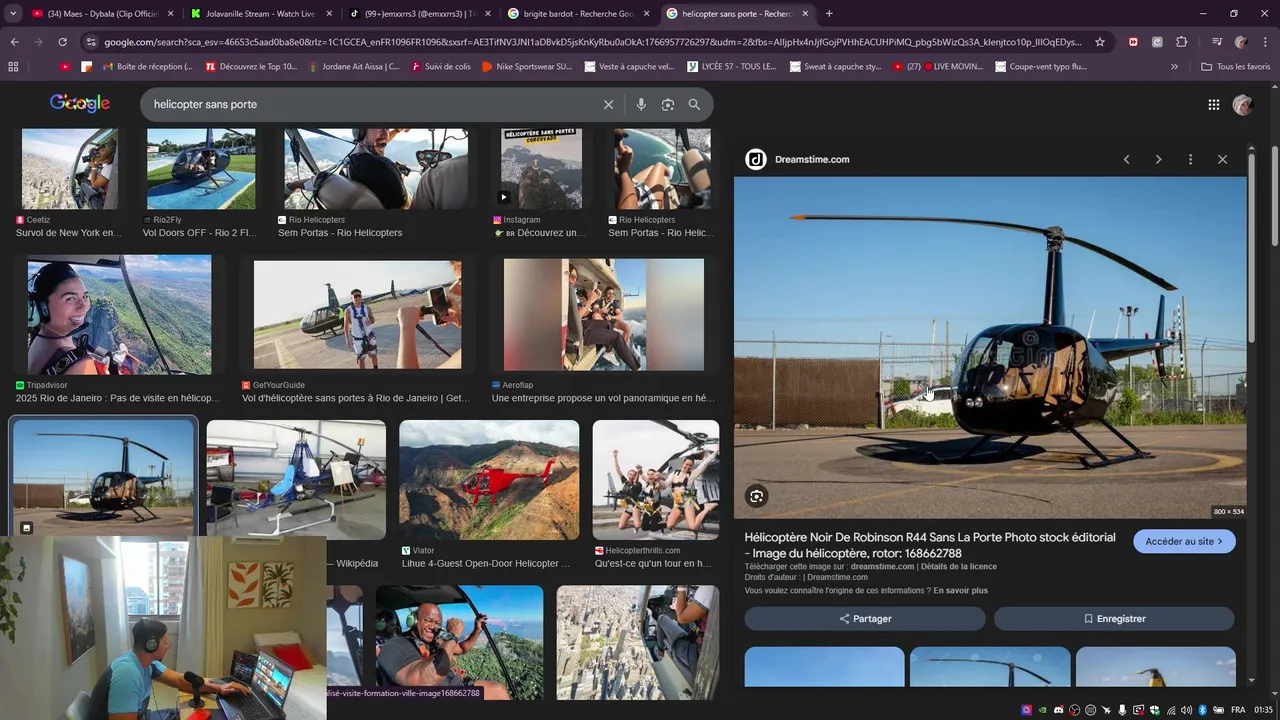This screenshot has width=1280, height=720.
Task: Open Boîte de réception bookmark
Action: coord(147,66)
